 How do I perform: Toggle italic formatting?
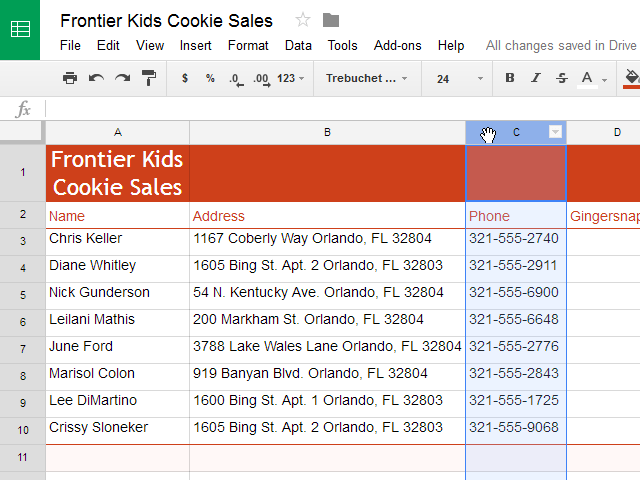tap(536, 78)
